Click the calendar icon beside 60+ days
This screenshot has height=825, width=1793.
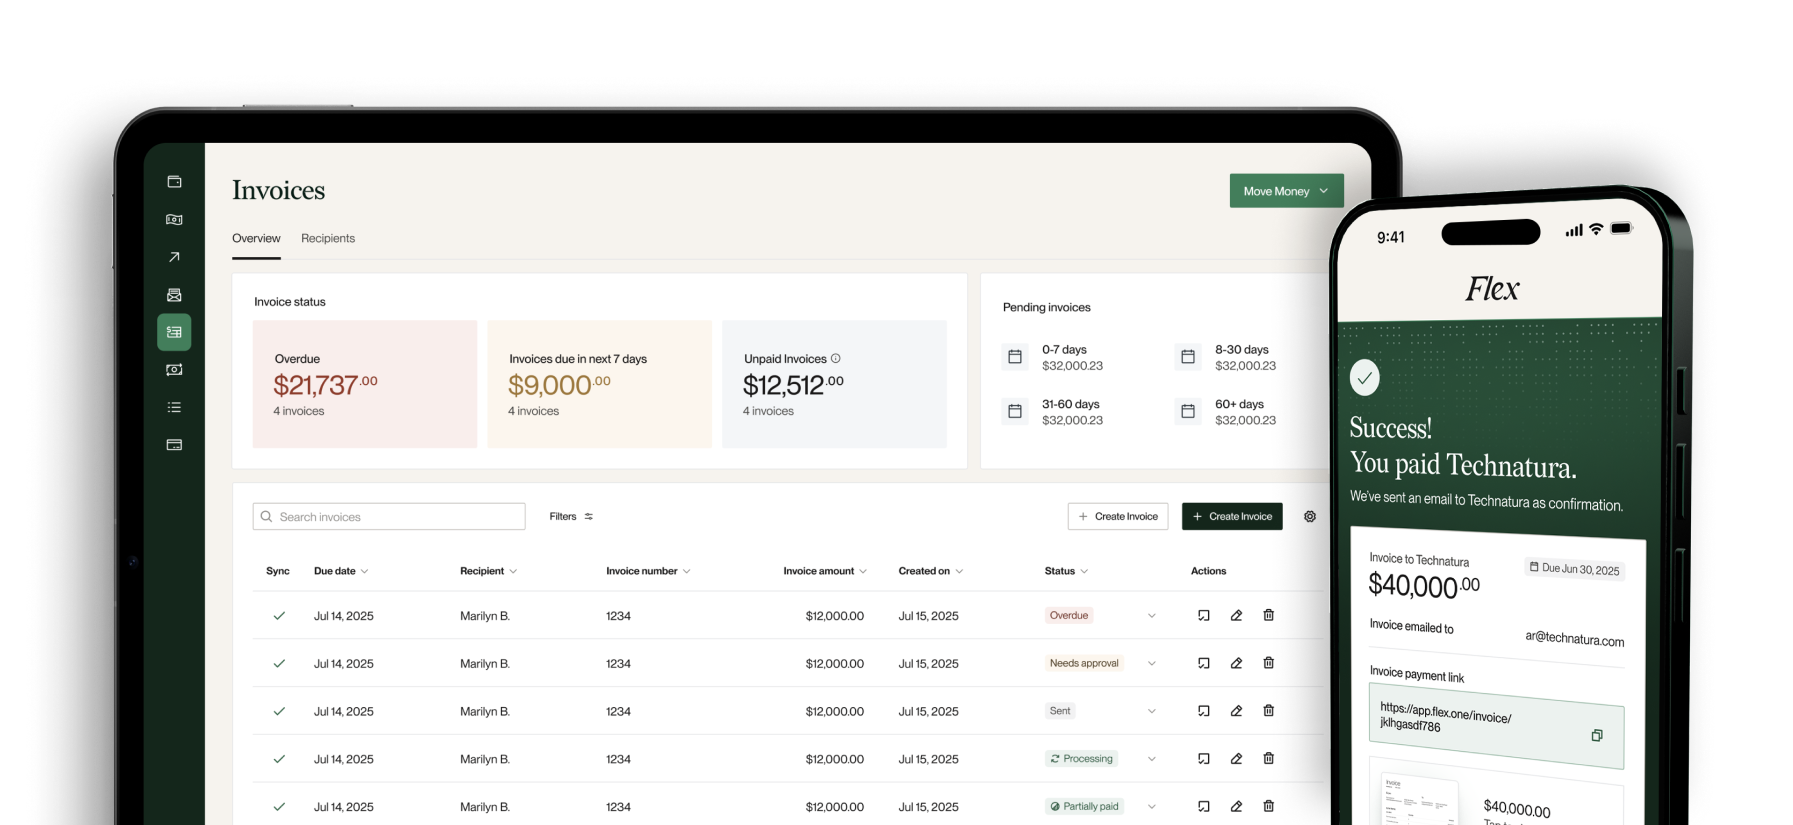coord(1188,411)
